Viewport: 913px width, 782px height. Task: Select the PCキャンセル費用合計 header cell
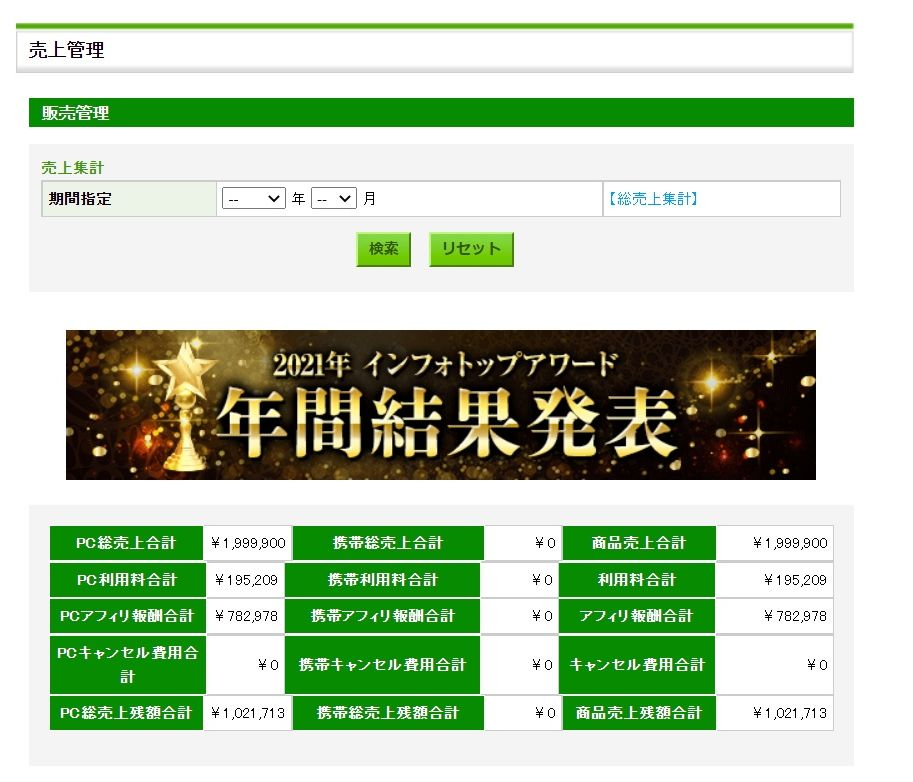pos(126,664)
